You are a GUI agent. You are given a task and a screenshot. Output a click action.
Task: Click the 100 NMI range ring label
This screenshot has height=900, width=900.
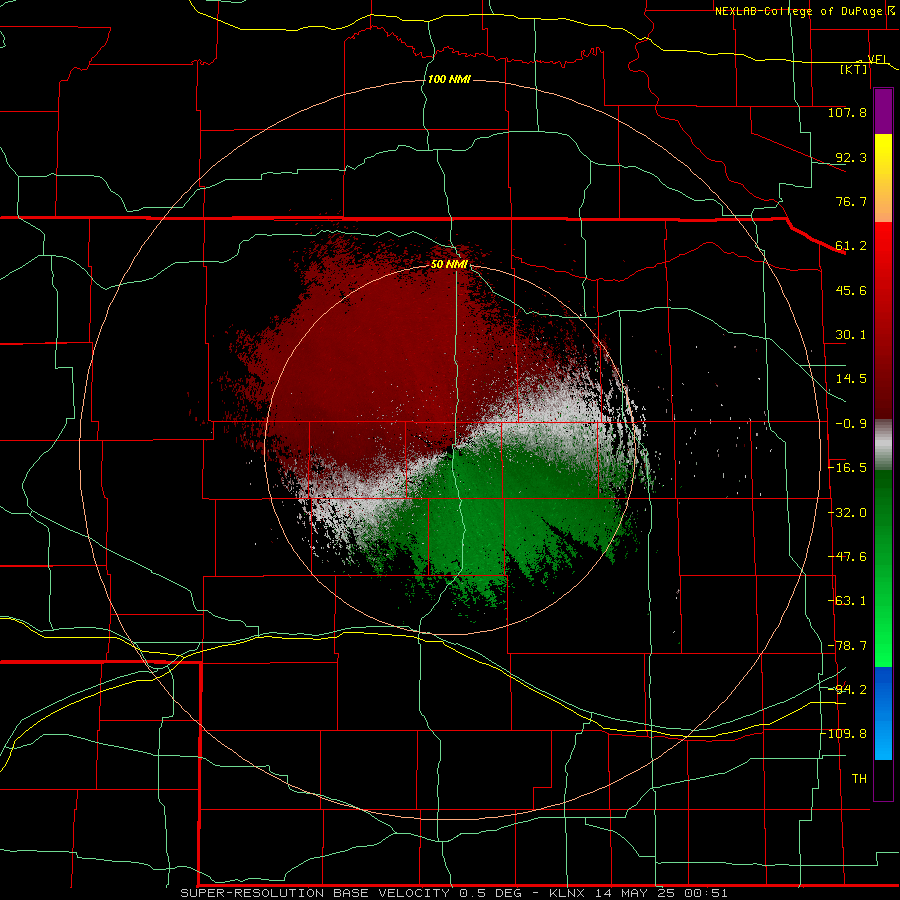point(449,79)
